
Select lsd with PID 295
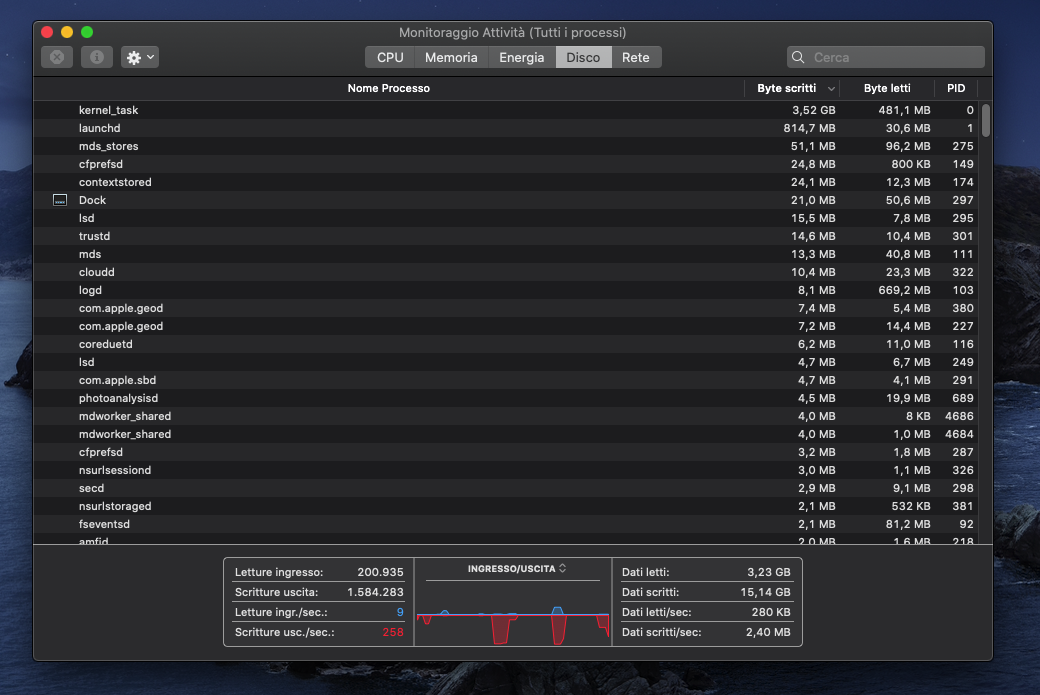point(507,218)
